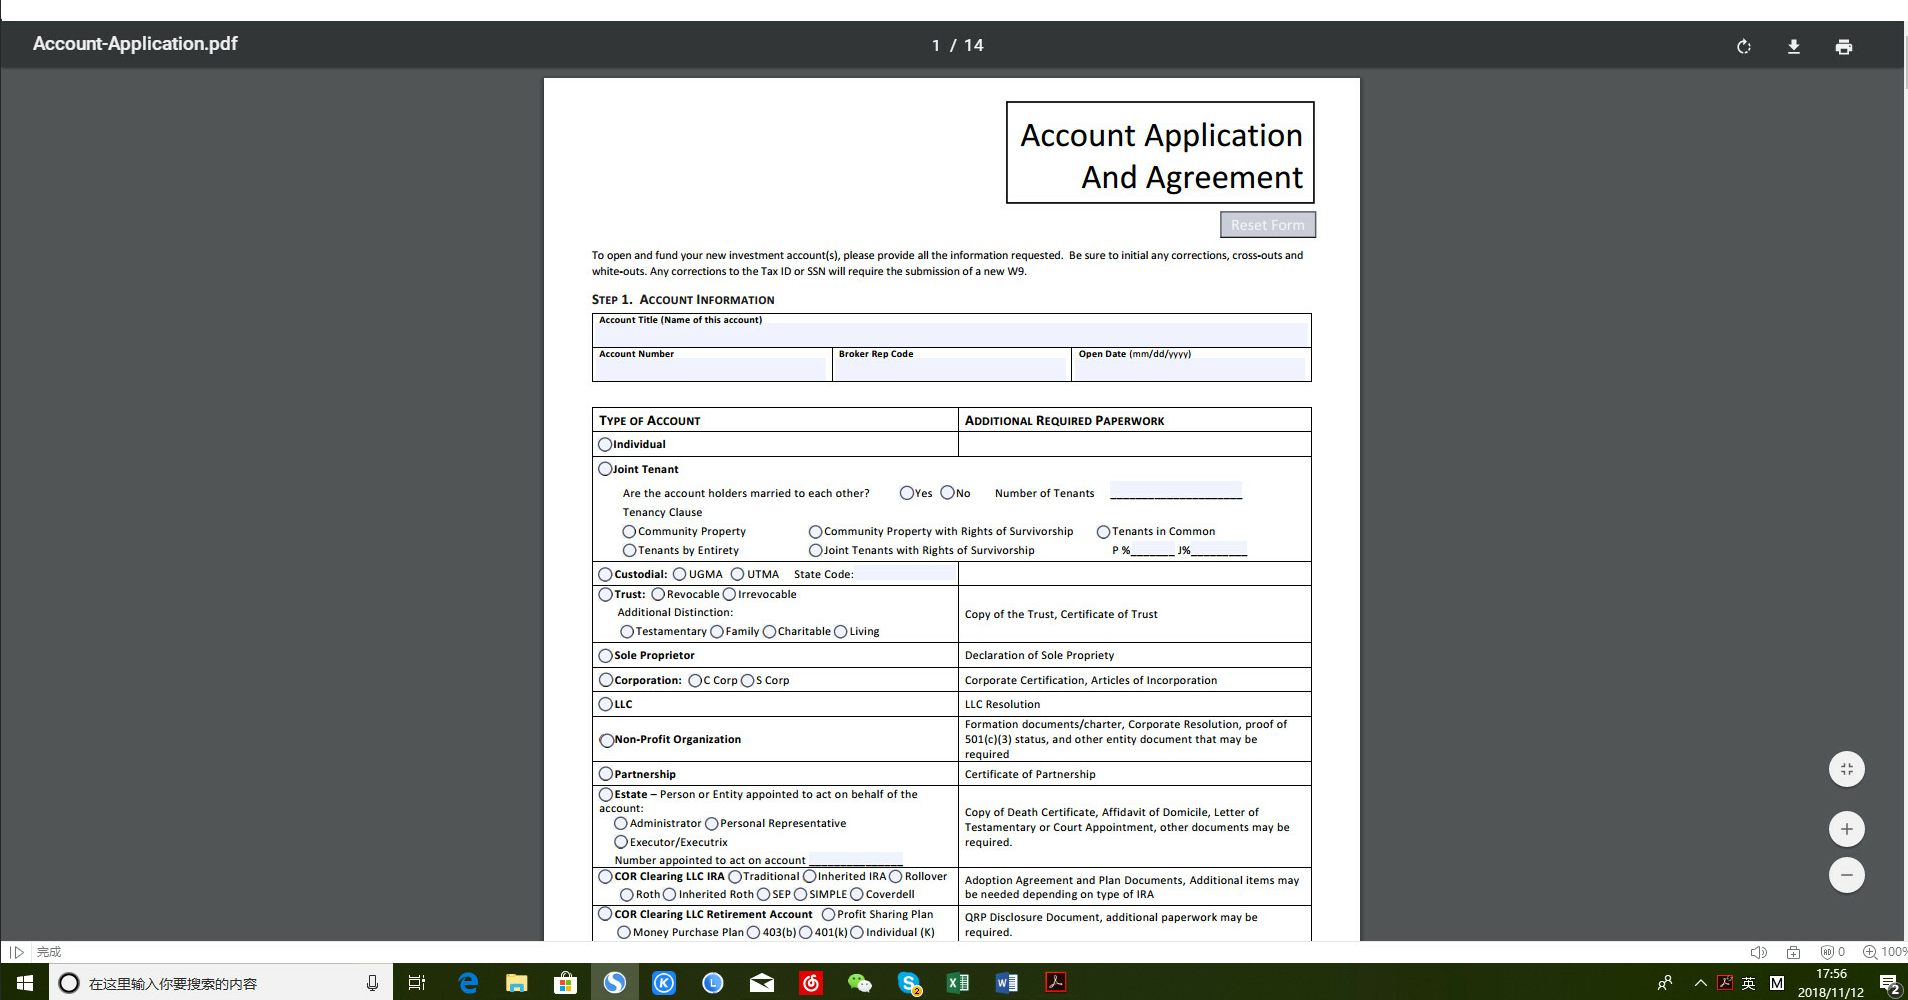Viewport: 1908px width, 1000px height.
Task: Launch WeChat from the taskbar
Action: pos(859,983)
